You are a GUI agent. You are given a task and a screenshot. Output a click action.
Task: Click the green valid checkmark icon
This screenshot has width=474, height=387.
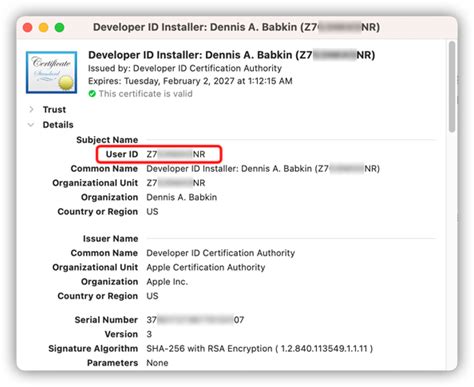pyautogui.click(x=92, y=94)
